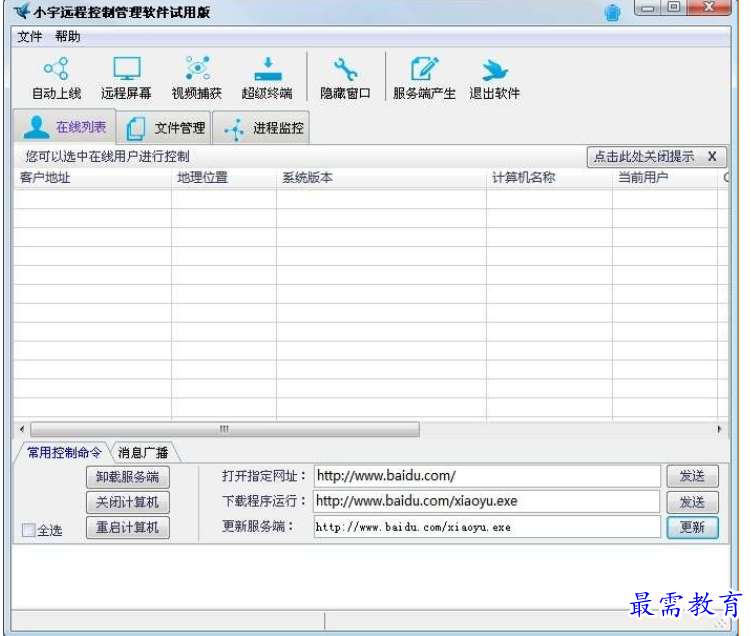The image size is (751, 636).
Task: Click the 更新服务端 URL field
Action: point(487,527)
